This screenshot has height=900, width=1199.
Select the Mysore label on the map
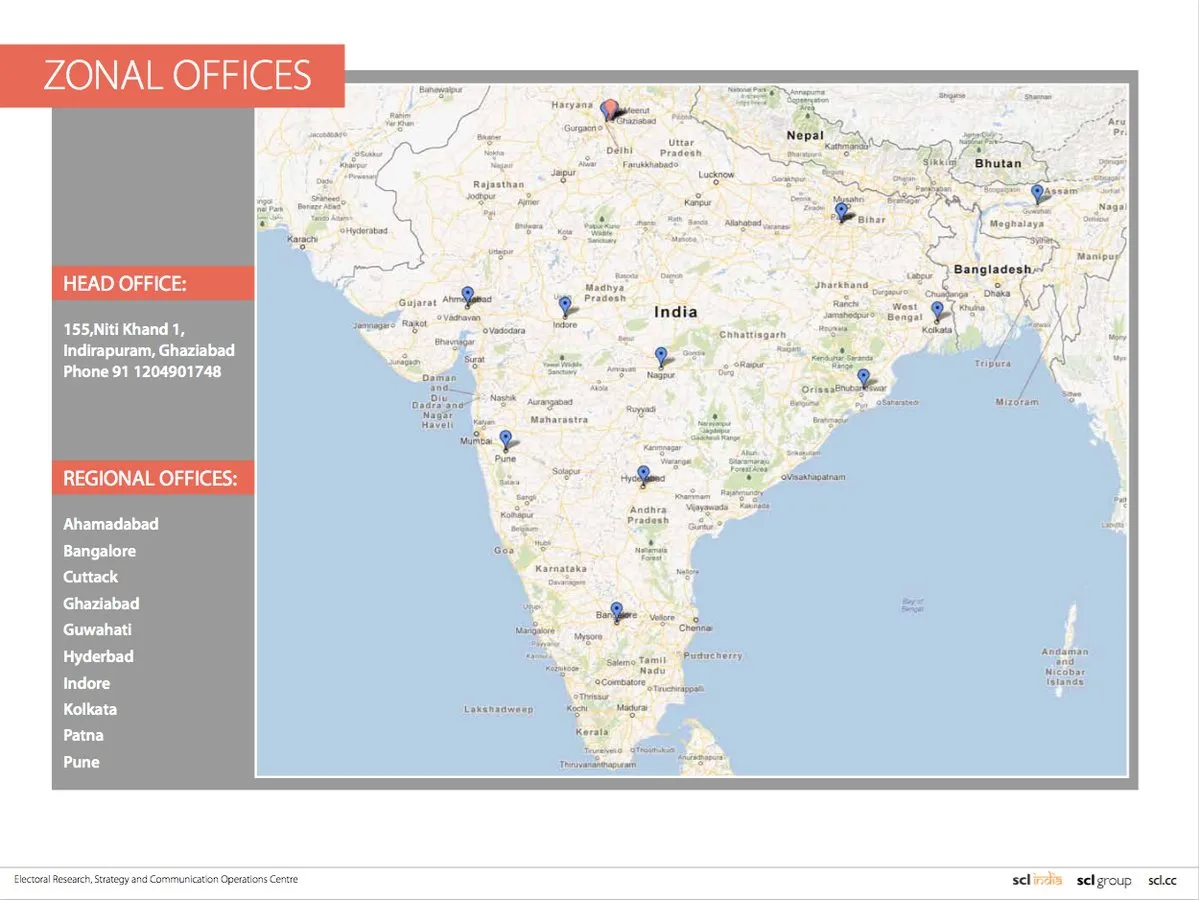pyautogui.click(x=588, y=637)
